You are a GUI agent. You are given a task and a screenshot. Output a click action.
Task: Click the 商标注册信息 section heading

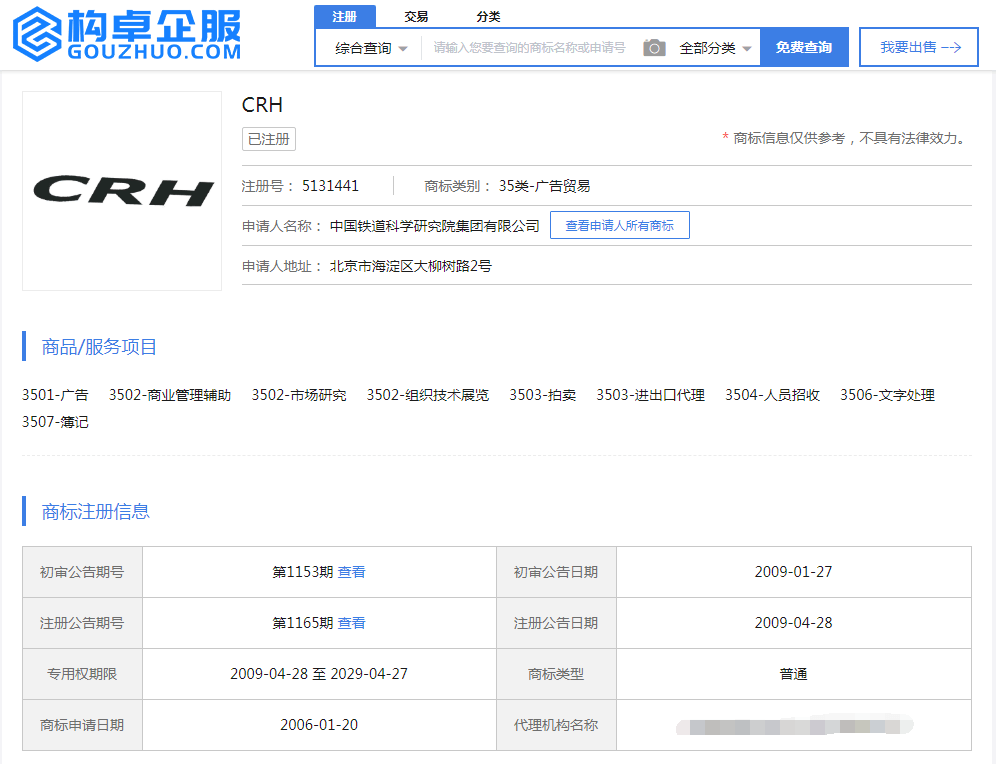pyautogui.click(x=95, y=512)
